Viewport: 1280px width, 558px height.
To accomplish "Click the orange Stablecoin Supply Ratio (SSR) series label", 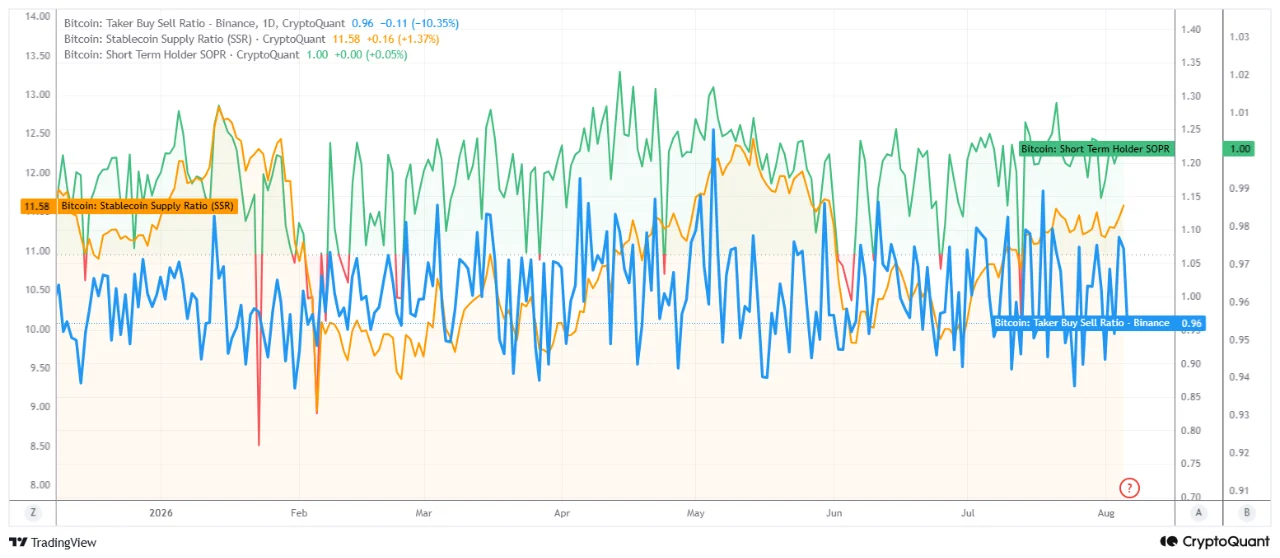I will (x=146, y=206).
